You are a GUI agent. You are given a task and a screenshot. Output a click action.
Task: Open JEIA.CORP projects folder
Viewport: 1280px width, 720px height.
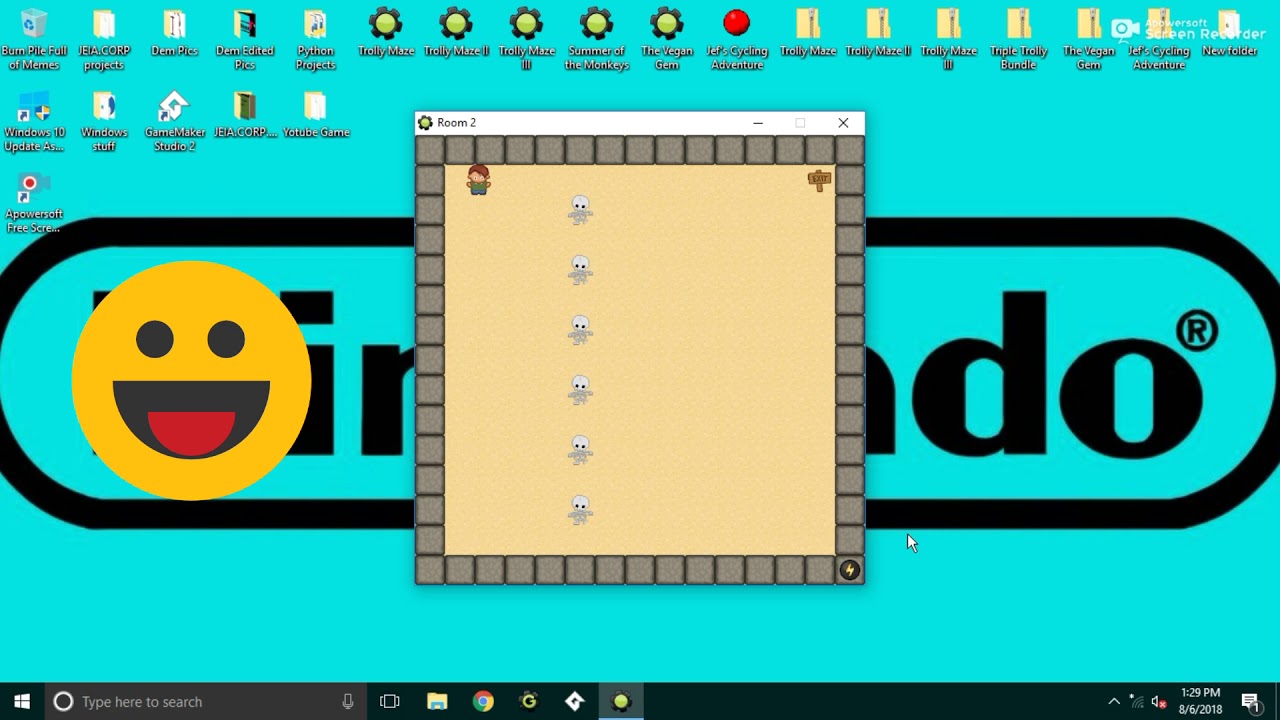(104, 40)
